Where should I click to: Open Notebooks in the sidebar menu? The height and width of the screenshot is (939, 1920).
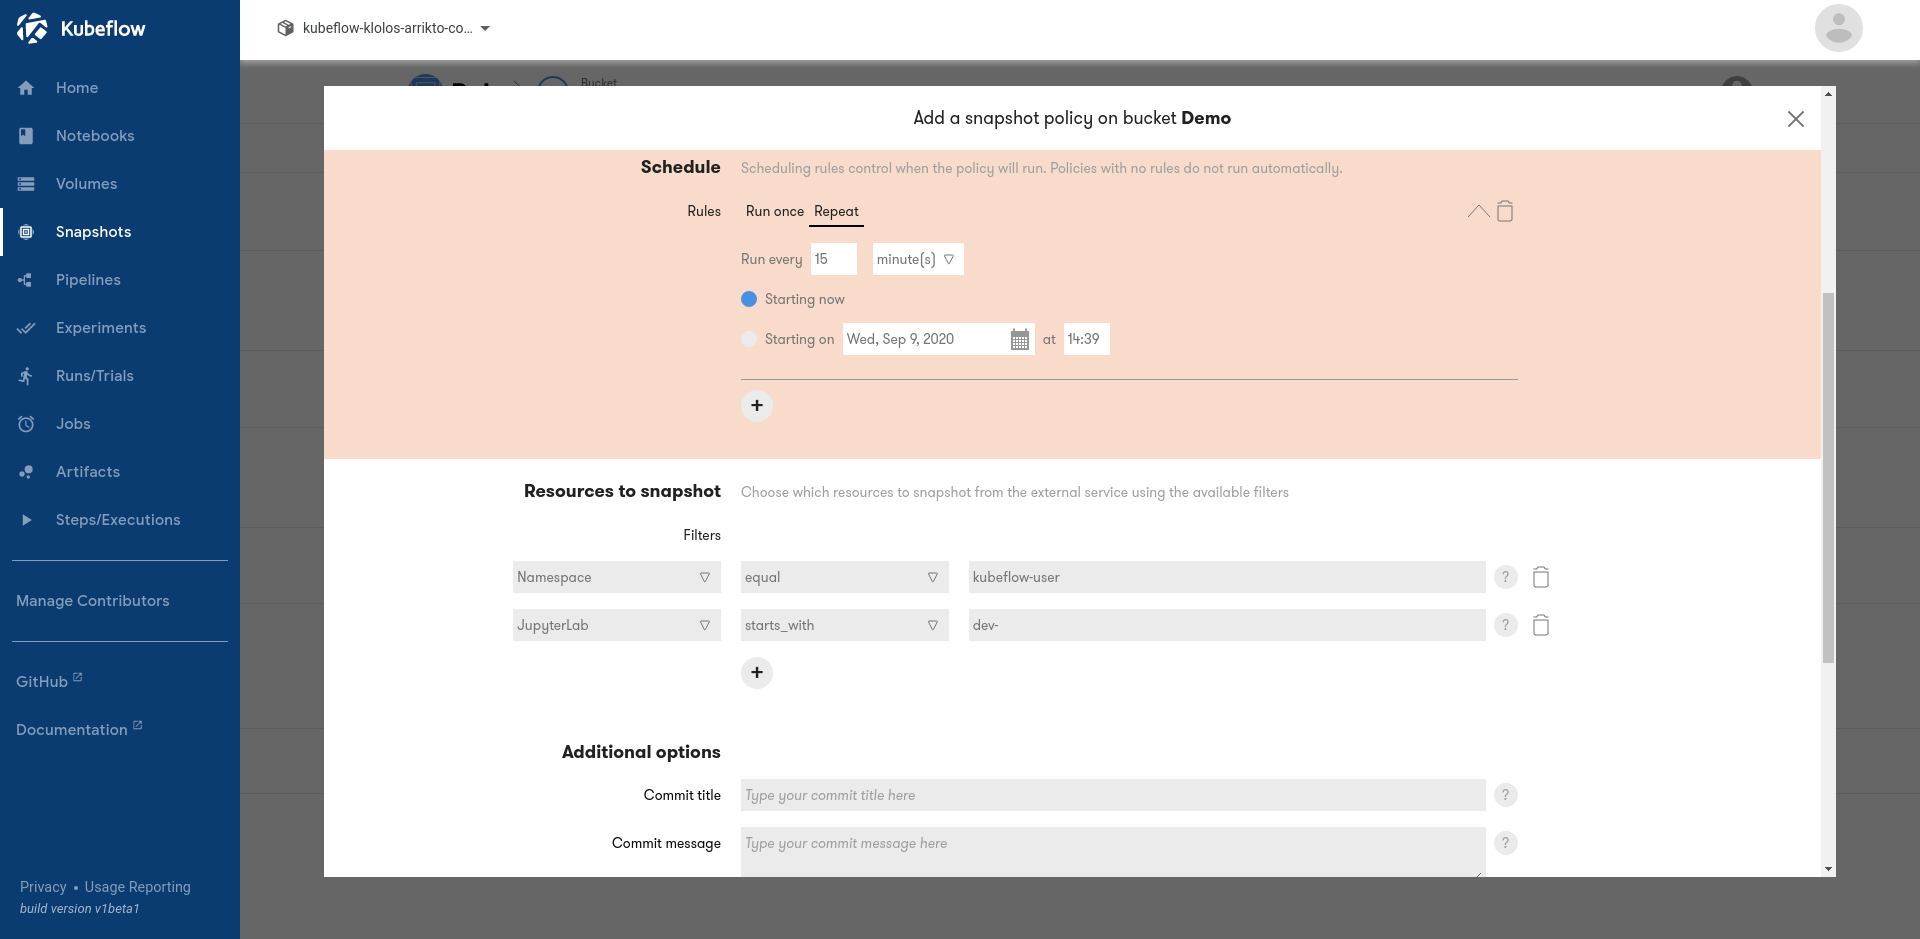[x=120, y=136]
